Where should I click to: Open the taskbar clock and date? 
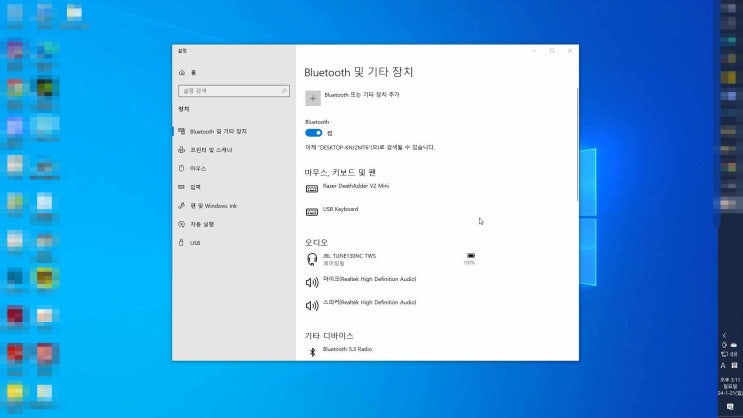(729, 385)
